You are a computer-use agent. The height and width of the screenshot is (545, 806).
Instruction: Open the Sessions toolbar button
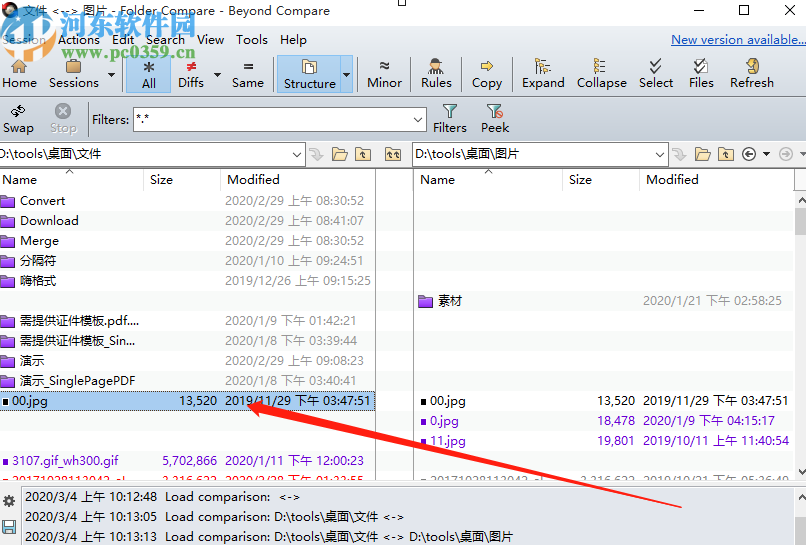click(74, 74)
